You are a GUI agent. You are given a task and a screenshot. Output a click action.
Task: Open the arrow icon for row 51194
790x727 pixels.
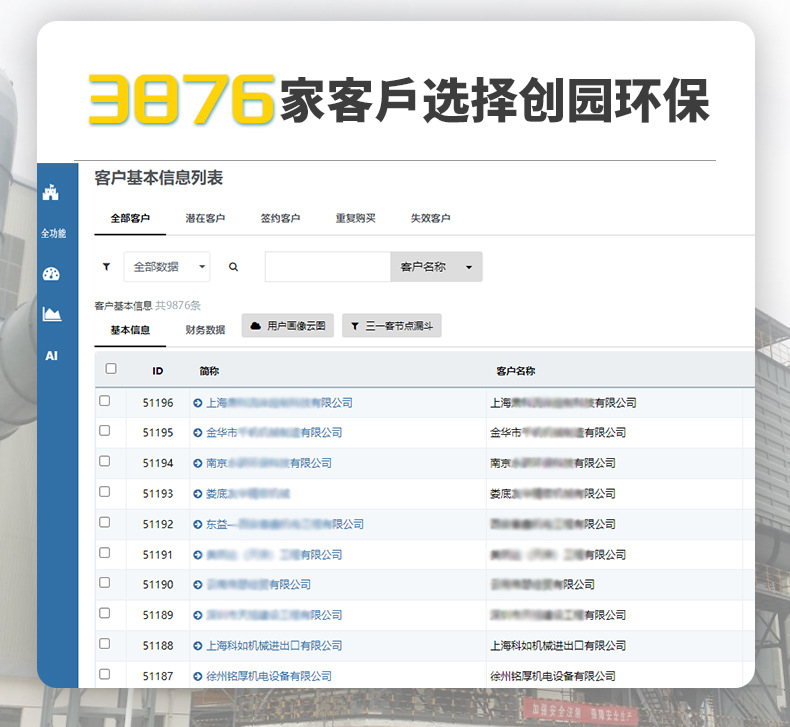point(198,464)
